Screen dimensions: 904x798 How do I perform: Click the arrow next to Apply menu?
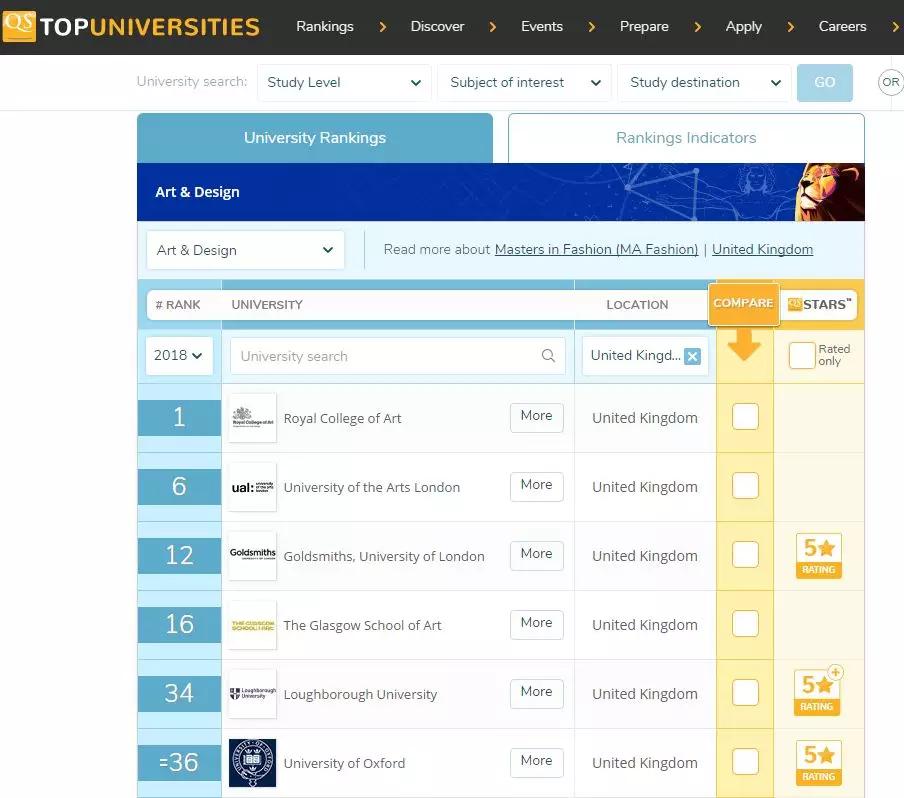click(790, 27)
